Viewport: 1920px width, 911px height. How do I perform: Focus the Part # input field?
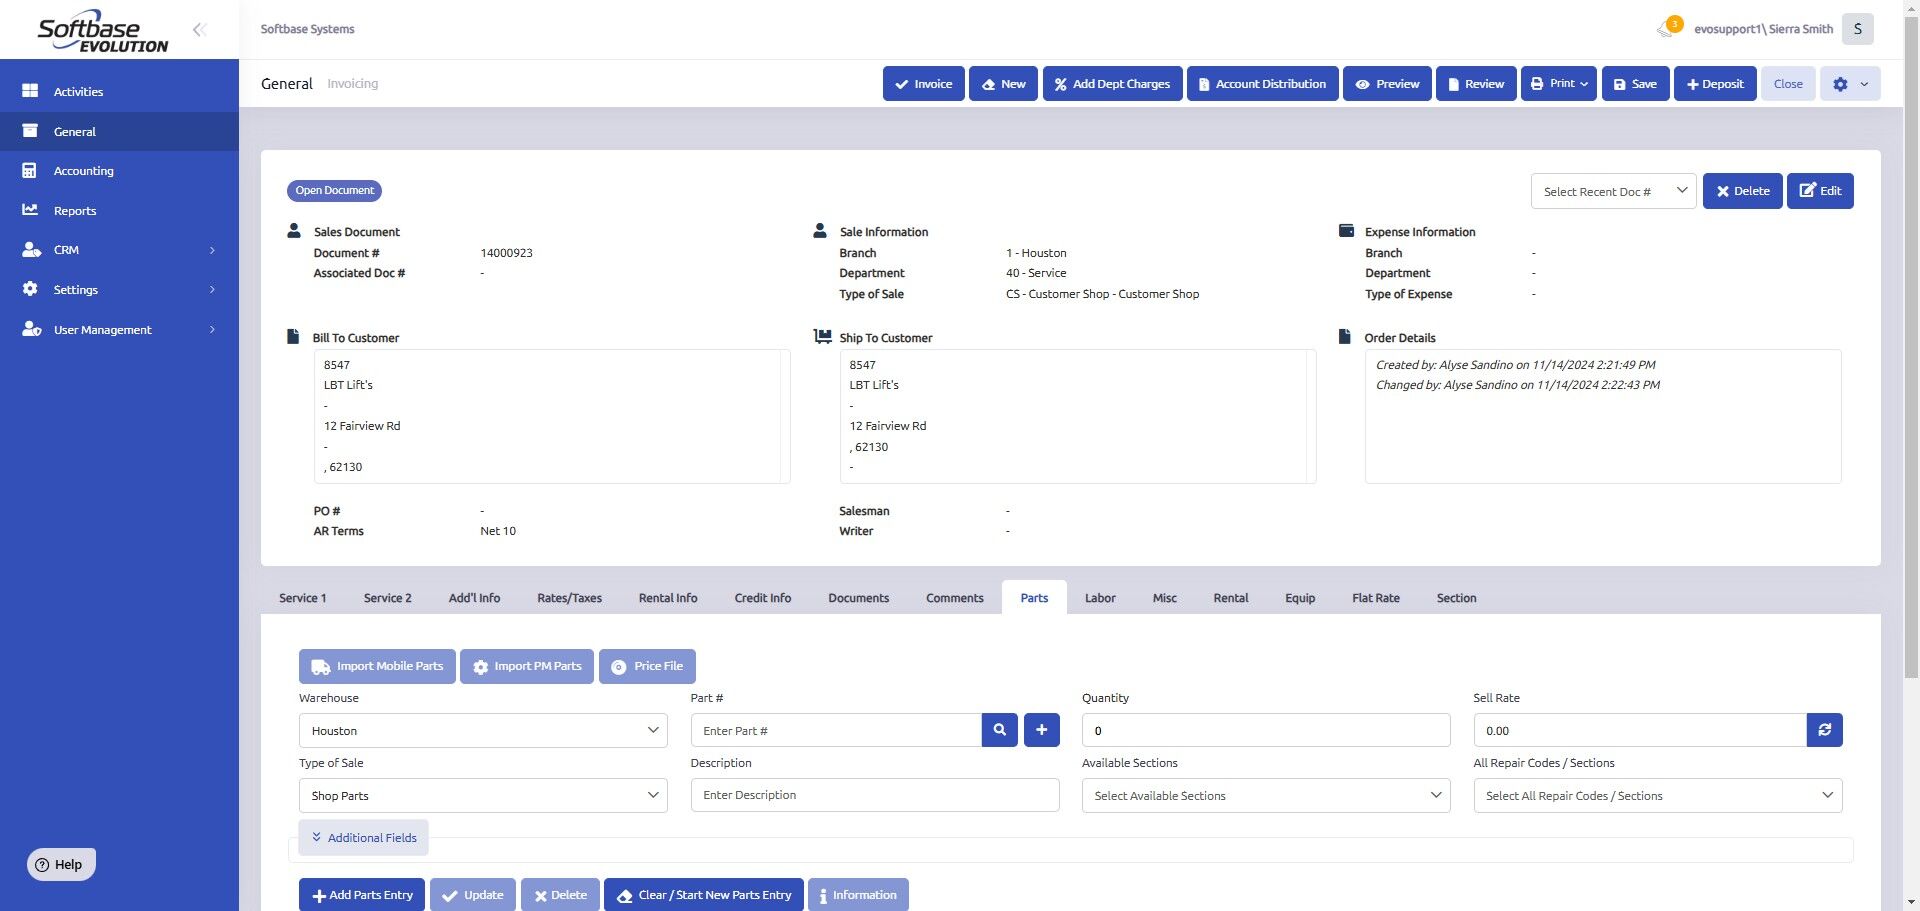pyautogui.click(x=836, y=730)
